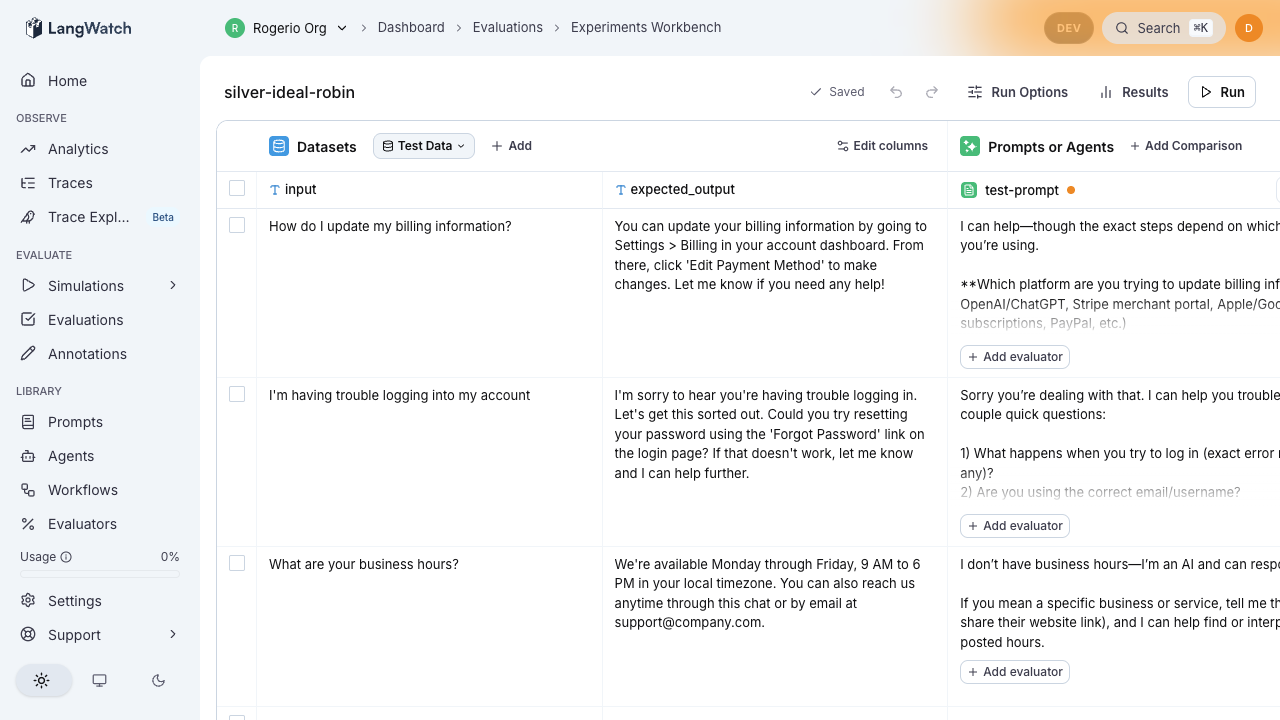Click the input column header
The image size is (1280, 720).
(429, 190)
